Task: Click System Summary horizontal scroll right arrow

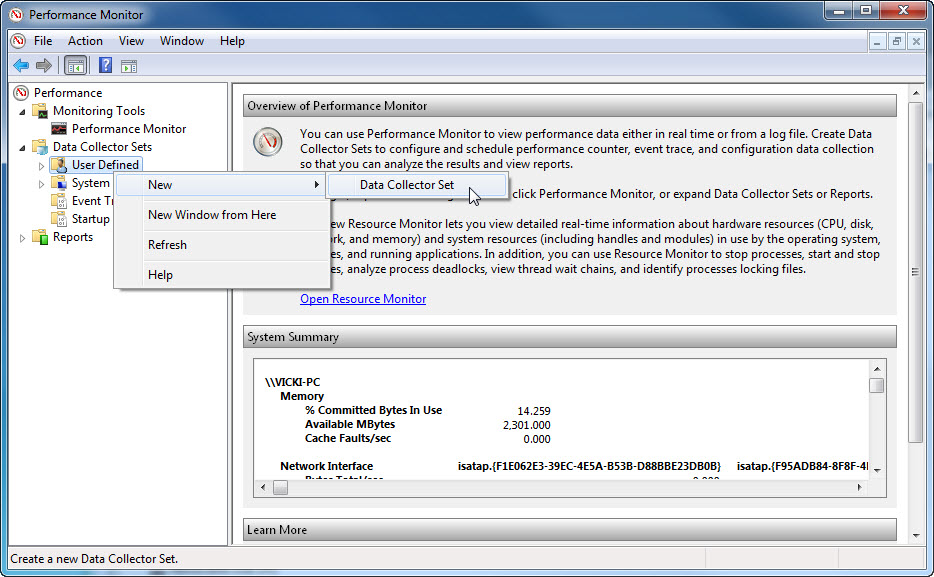Action: tap(859, 487)
